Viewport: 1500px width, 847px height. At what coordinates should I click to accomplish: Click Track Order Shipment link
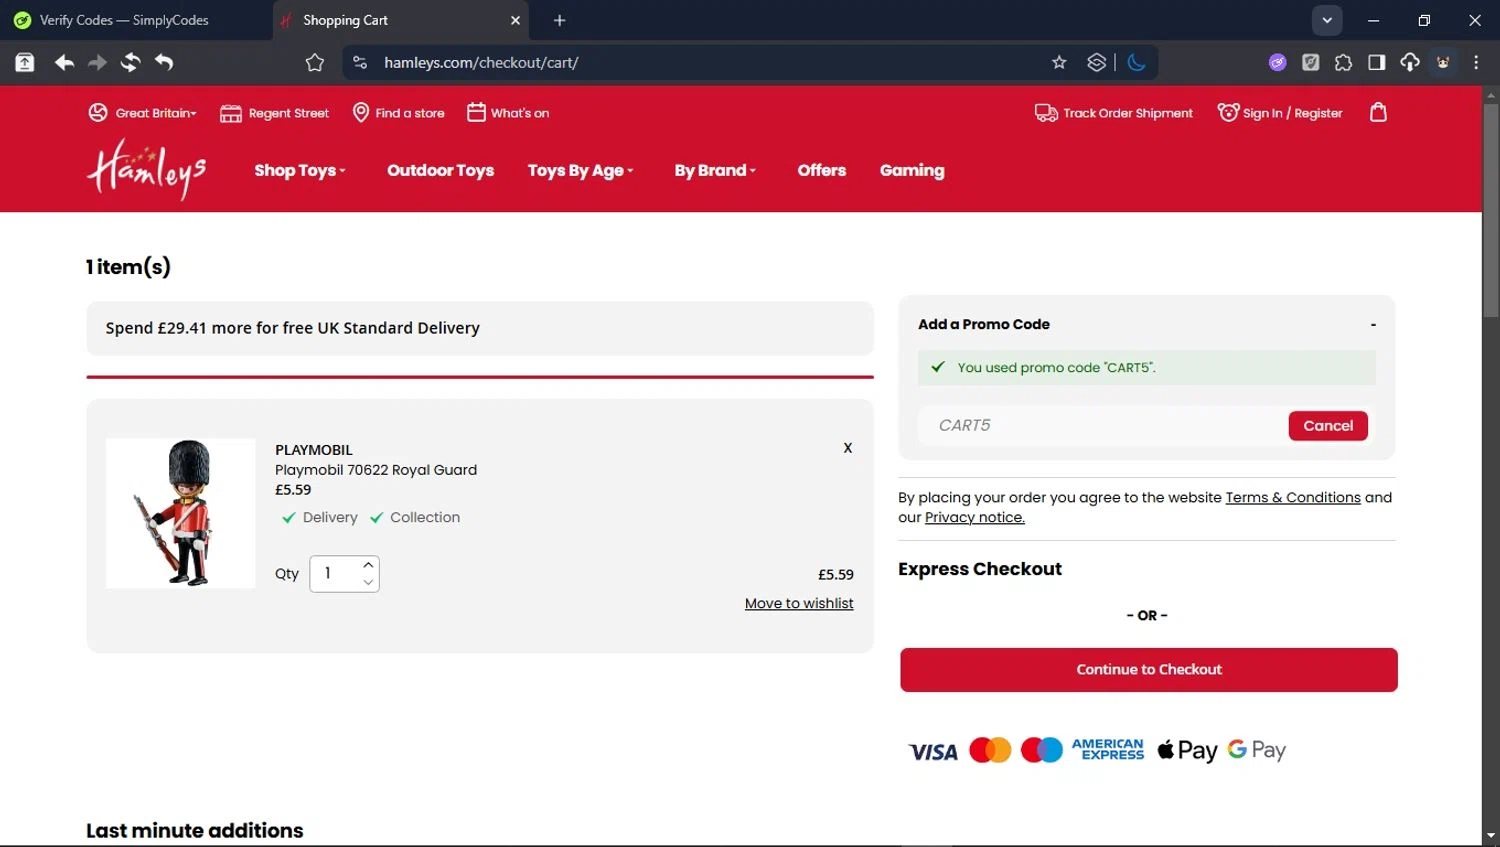pyautogui.click(x=1128, y=113)
